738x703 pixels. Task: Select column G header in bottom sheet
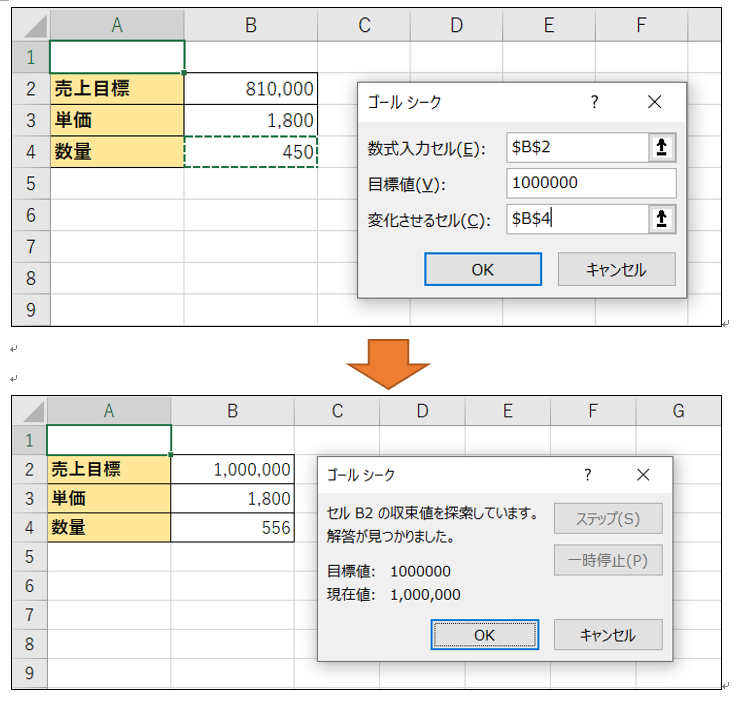click(x=678, y=410)
